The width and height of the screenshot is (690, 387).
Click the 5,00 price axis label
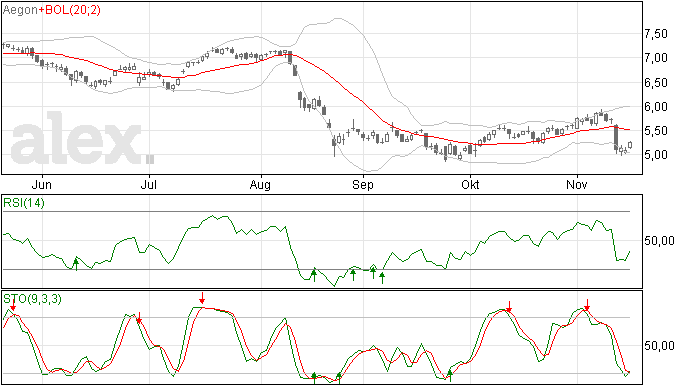click(656, 155)
